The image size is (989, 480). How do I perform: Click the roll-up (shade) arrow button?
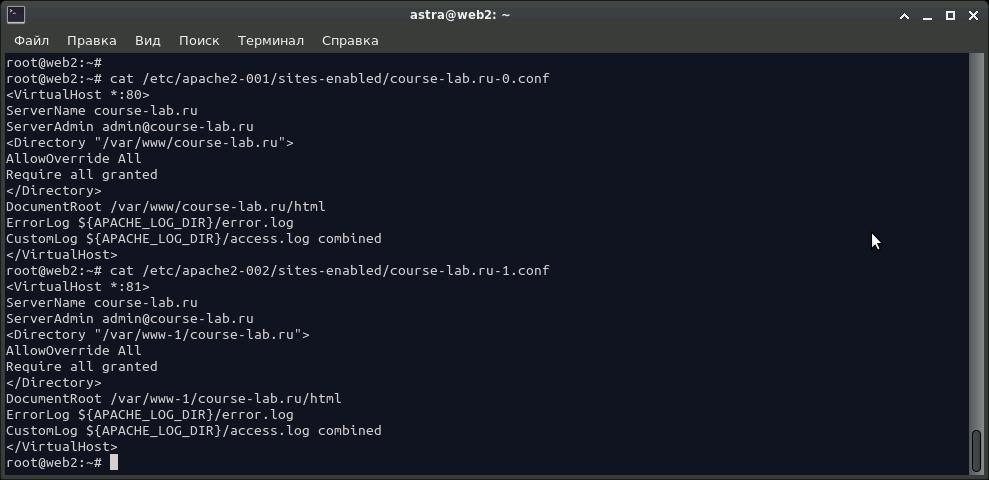pos(902,14)
